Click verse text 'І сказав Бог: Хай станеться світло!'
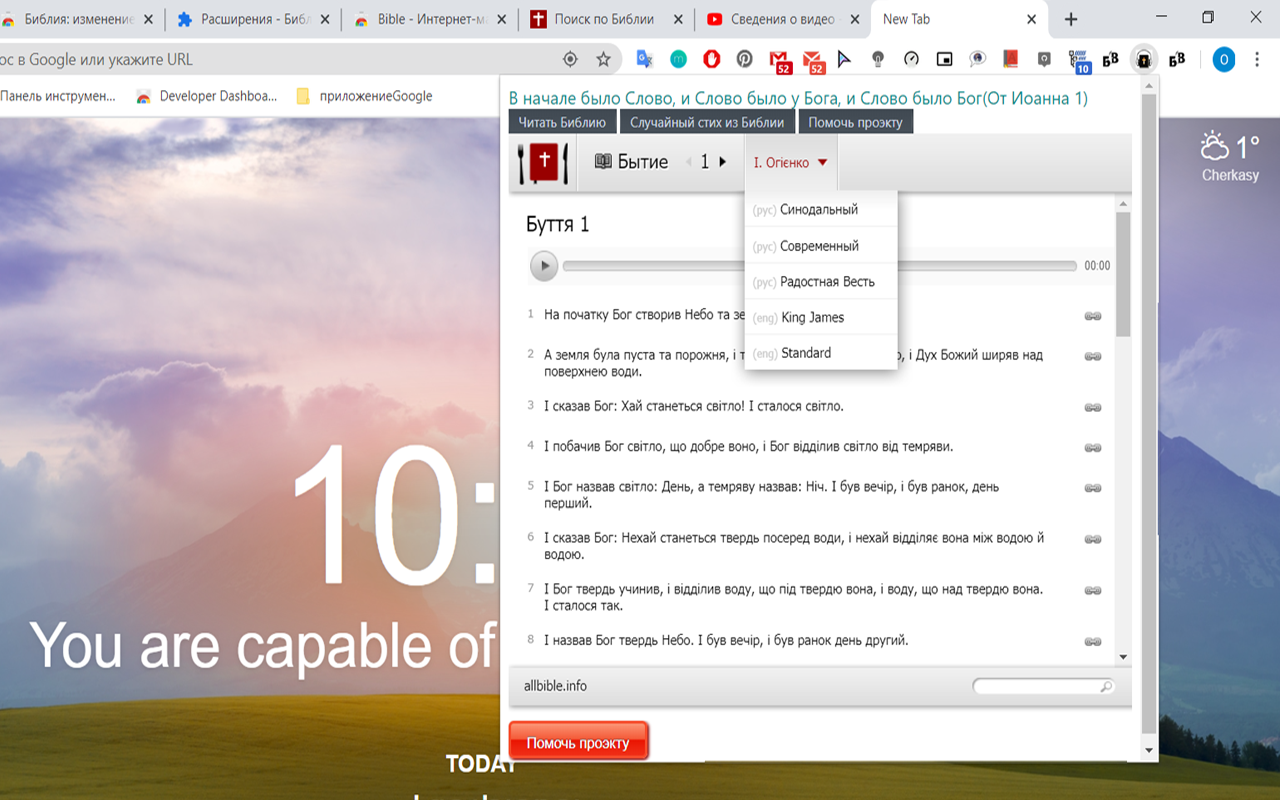The height and width of the screenshot is (800, 1280). pos(643,406)
